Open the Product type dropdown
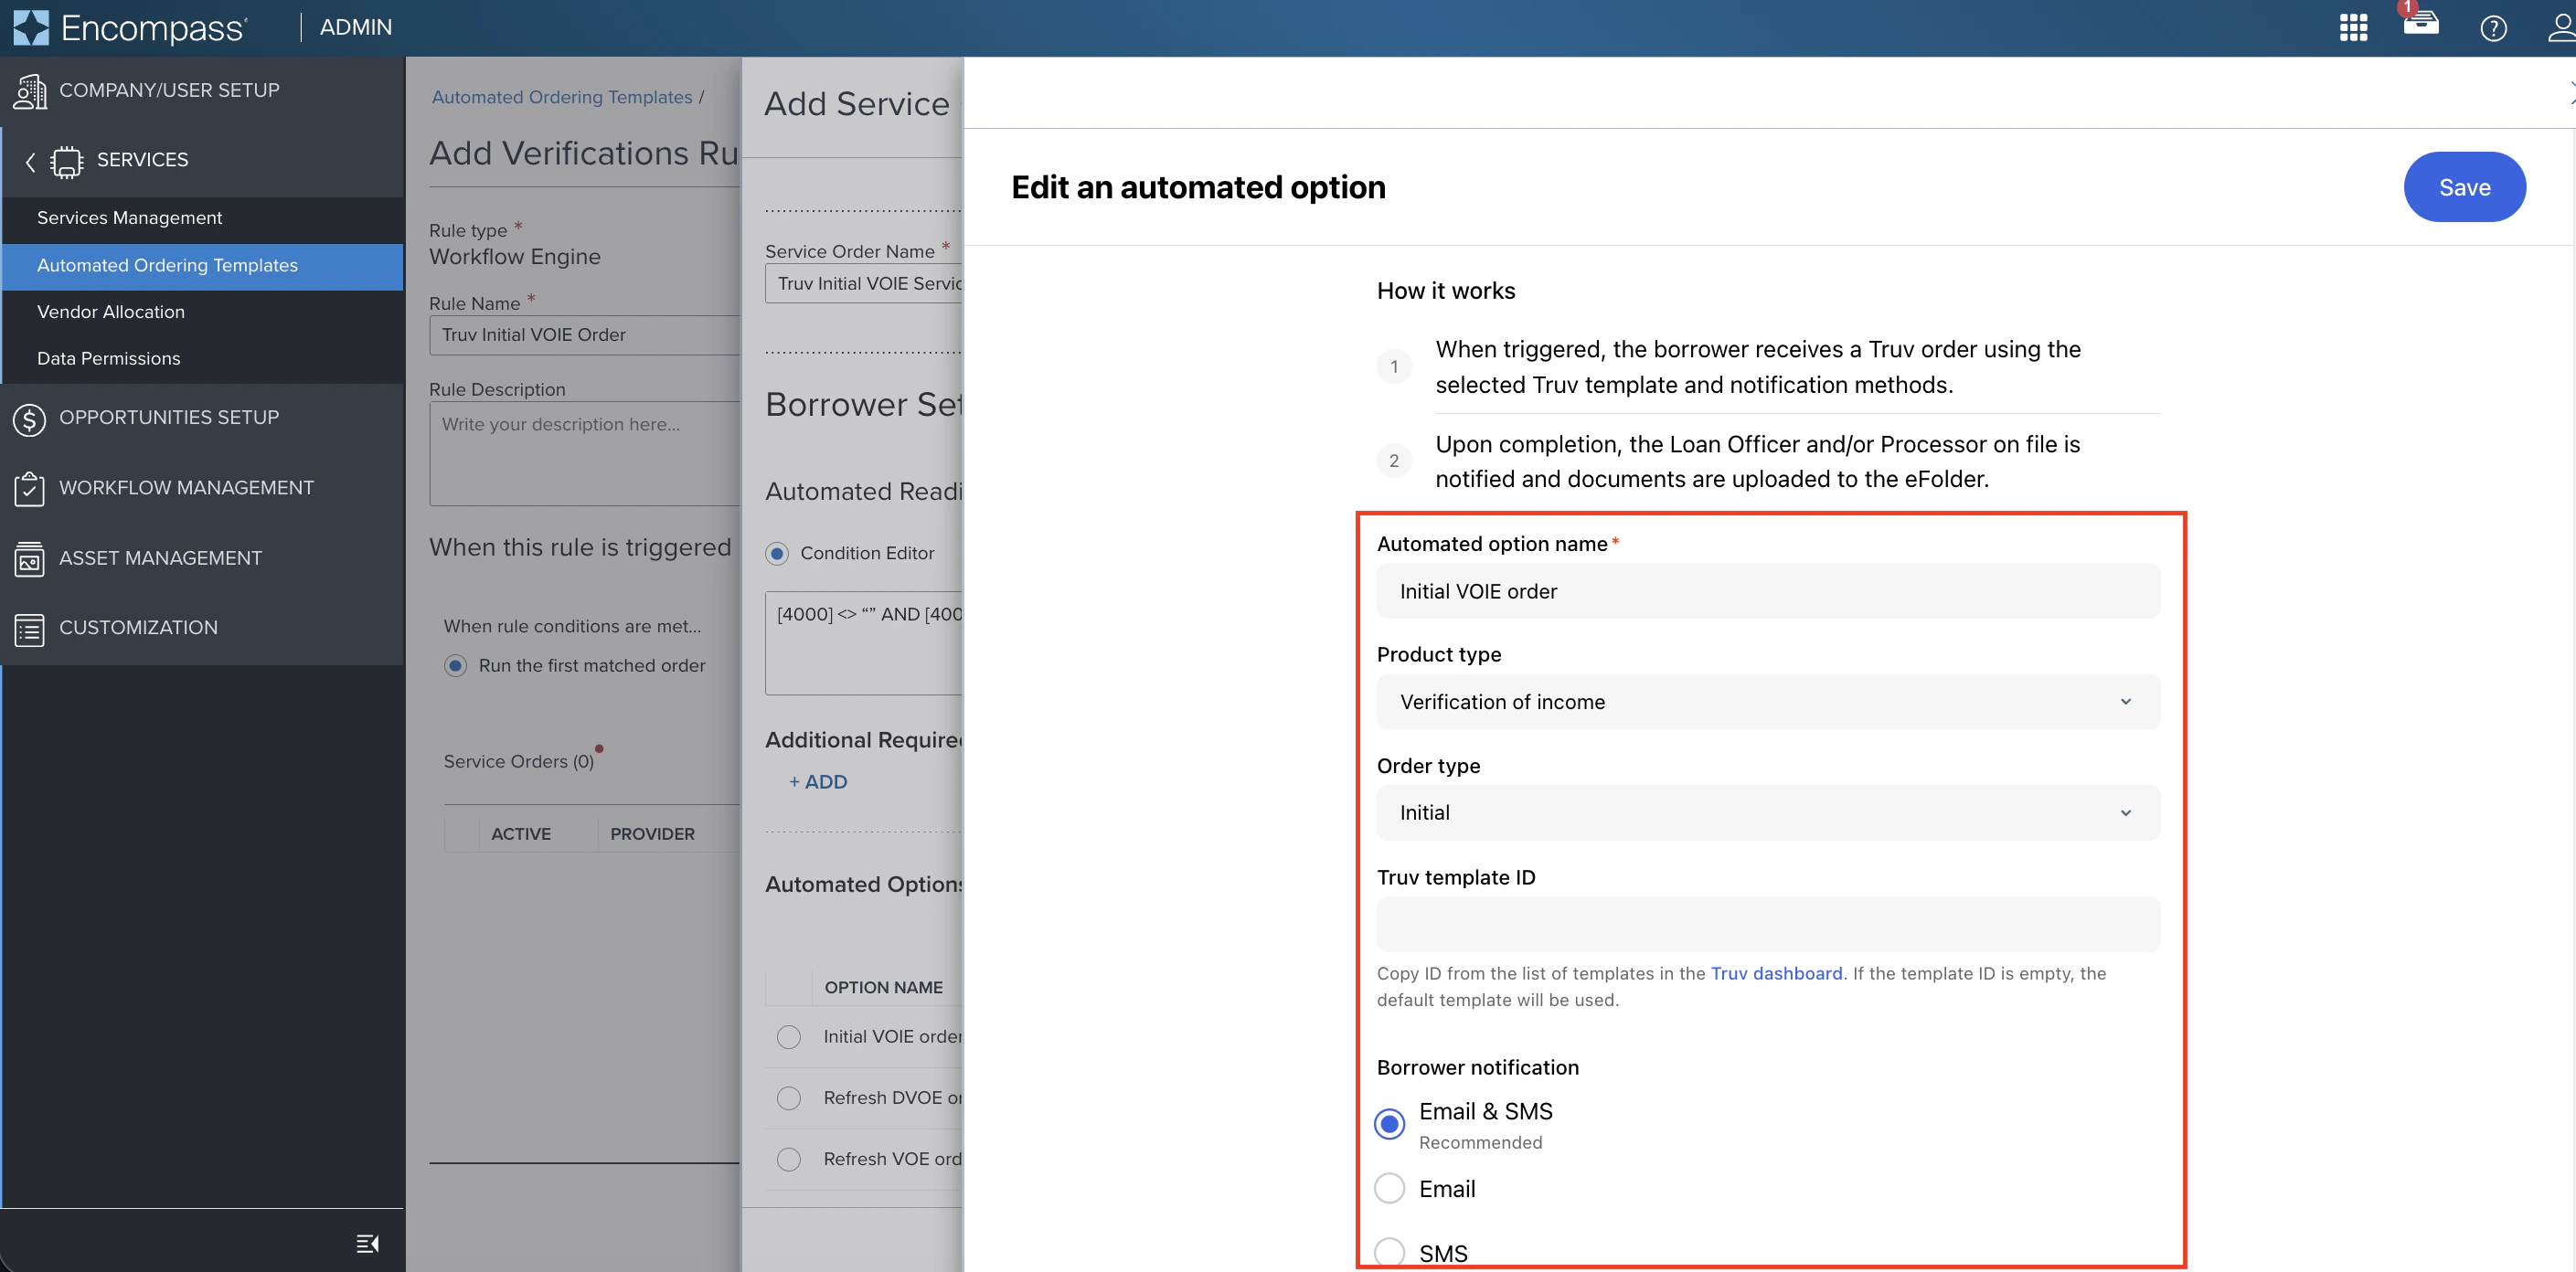This screenshot has height=1272, width=2576. click(1767, 701)
